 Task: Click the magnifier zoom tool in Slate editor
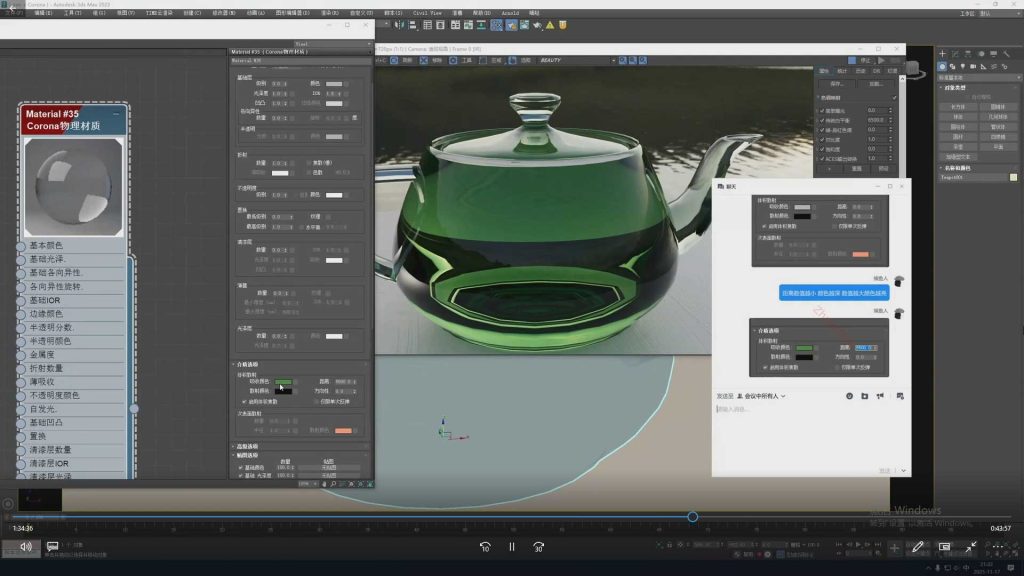[333, 484]
